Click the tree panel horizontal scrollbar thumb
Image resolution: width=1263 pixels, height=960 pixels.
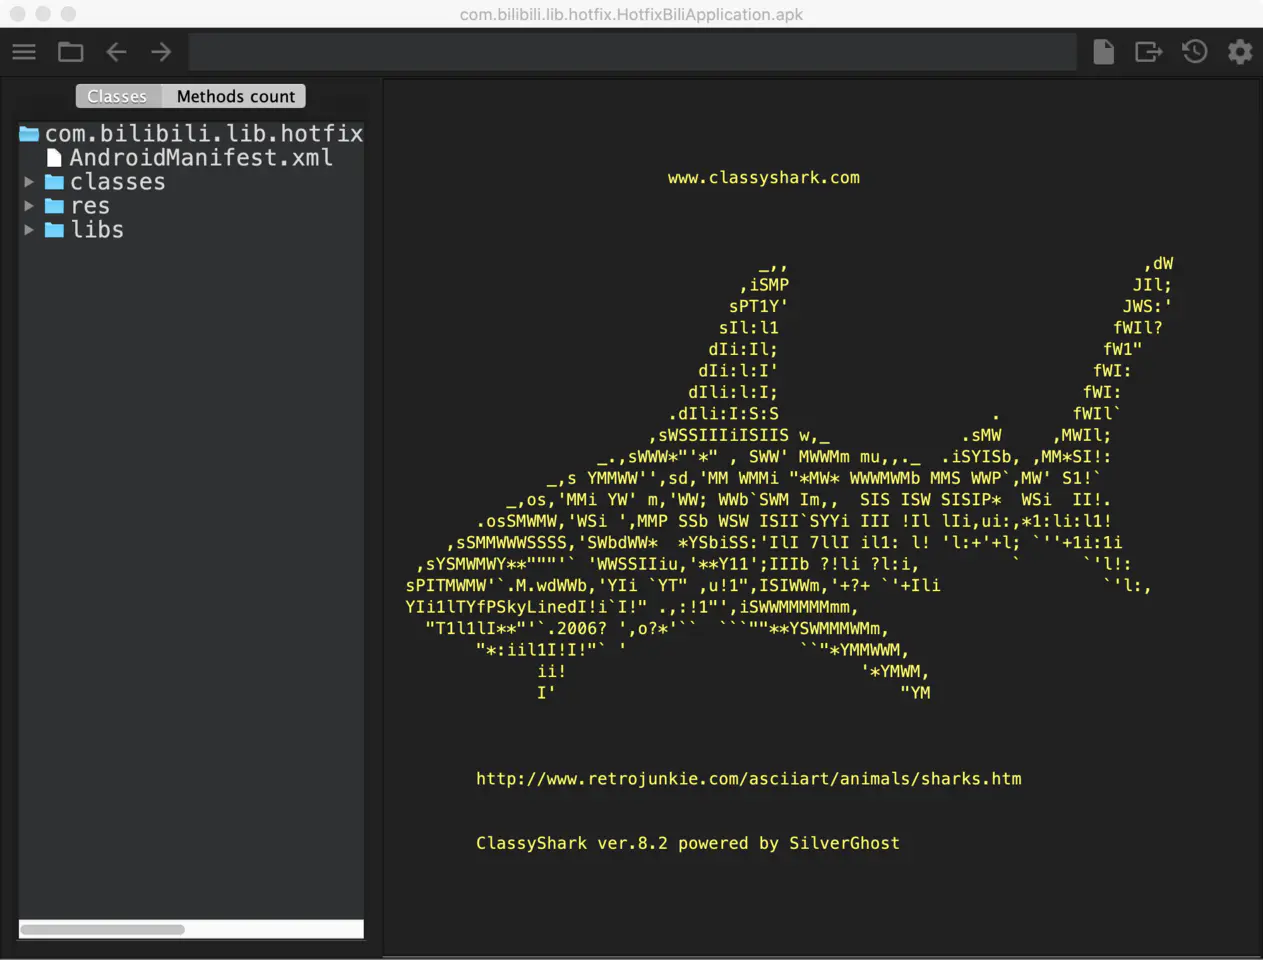[102, 929]
